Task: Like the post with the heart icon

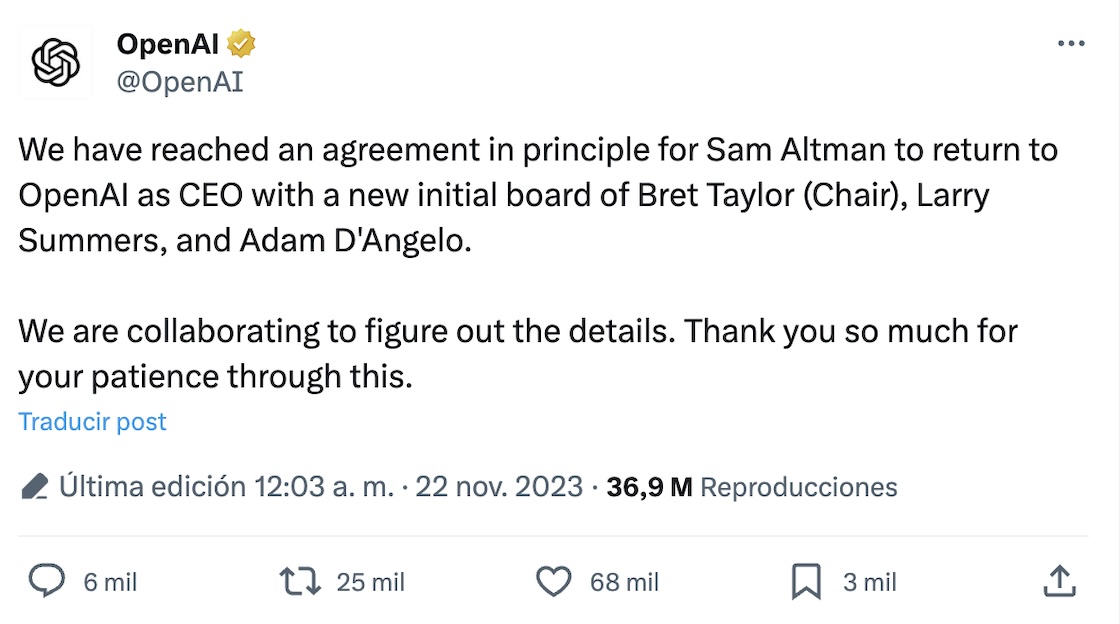Action: [x=553, y=581]
